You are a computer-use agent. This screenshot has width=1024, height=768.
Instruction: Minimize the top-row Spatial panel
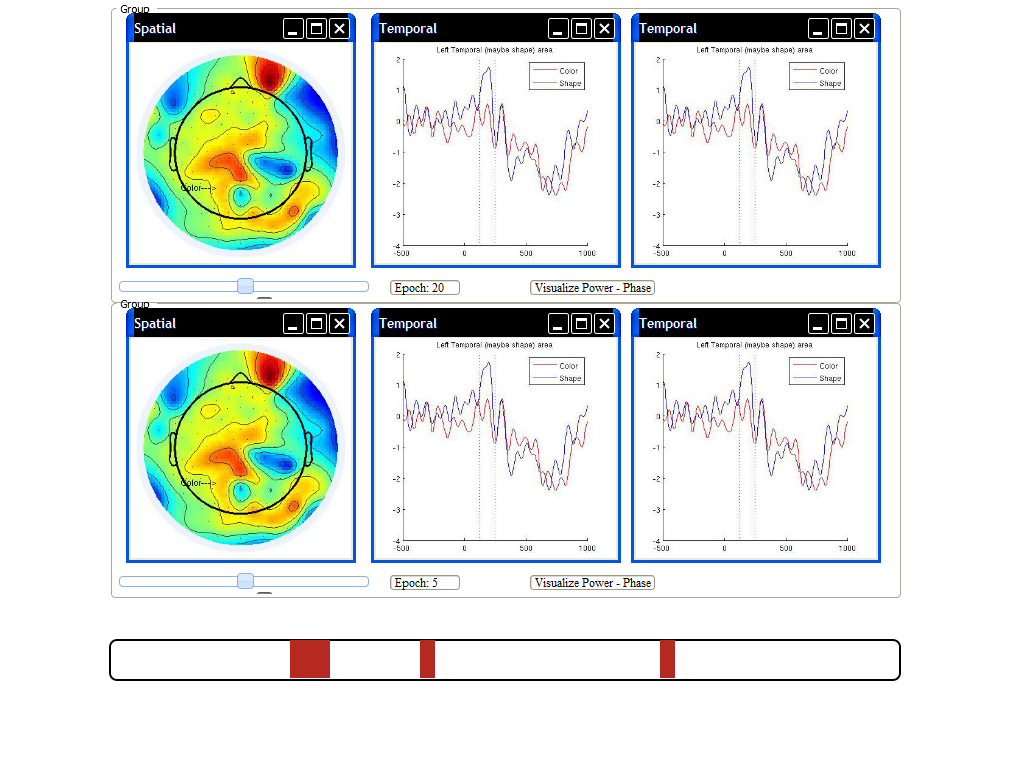click(293, 29)
